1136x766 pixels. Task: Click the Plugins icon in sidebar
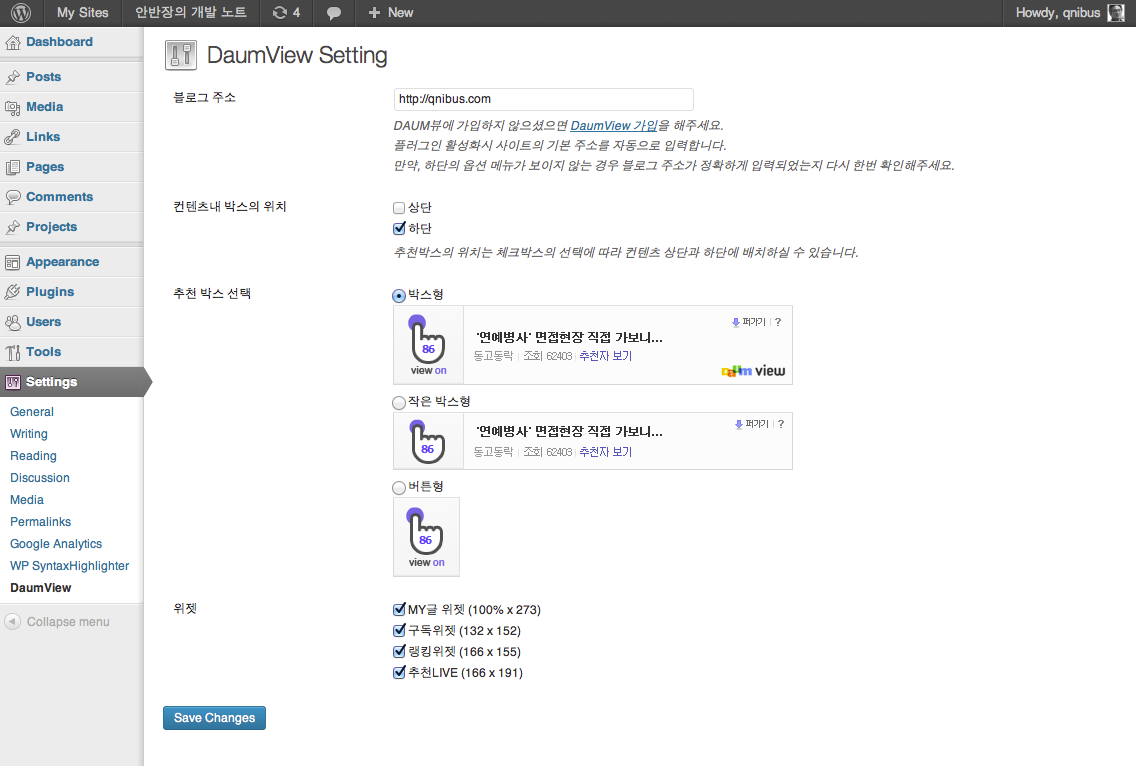(13, 292)
